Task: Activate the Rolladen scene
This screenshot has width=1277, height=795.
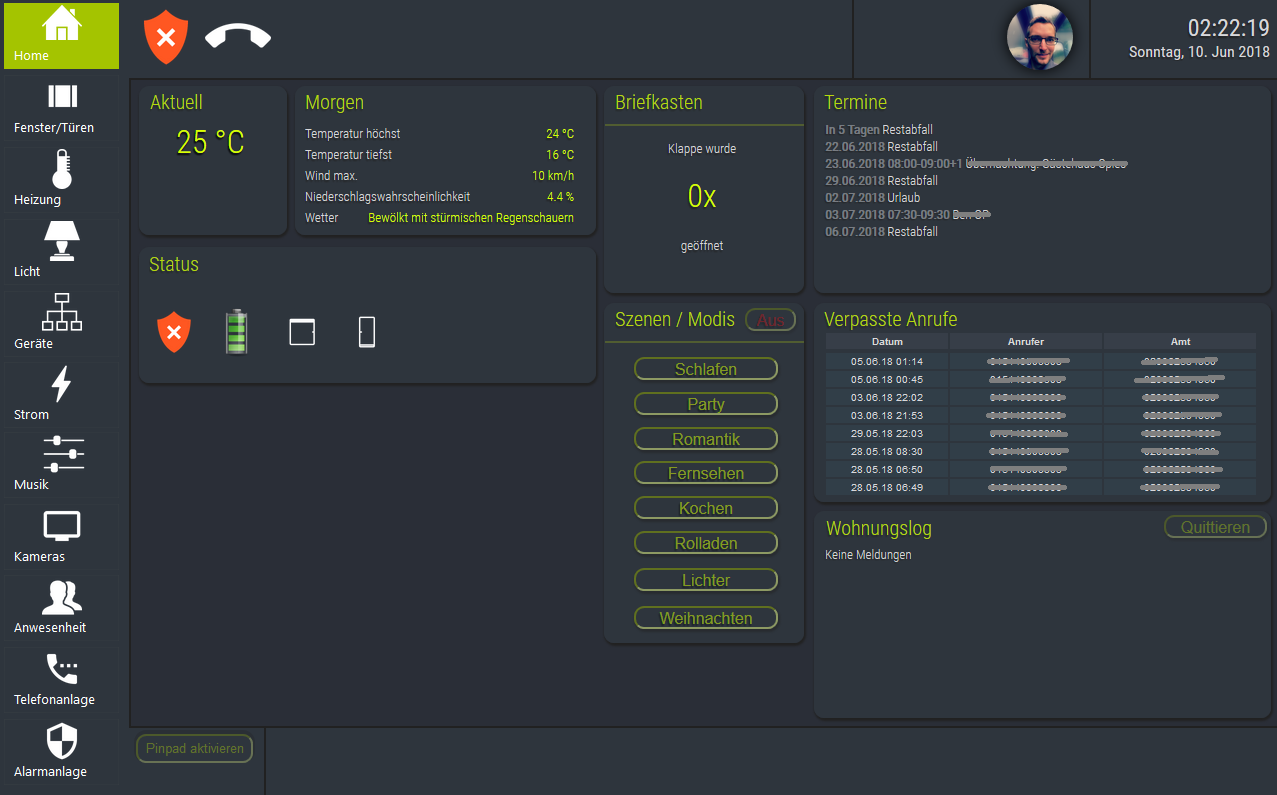Action: click(x=706, y=543)
